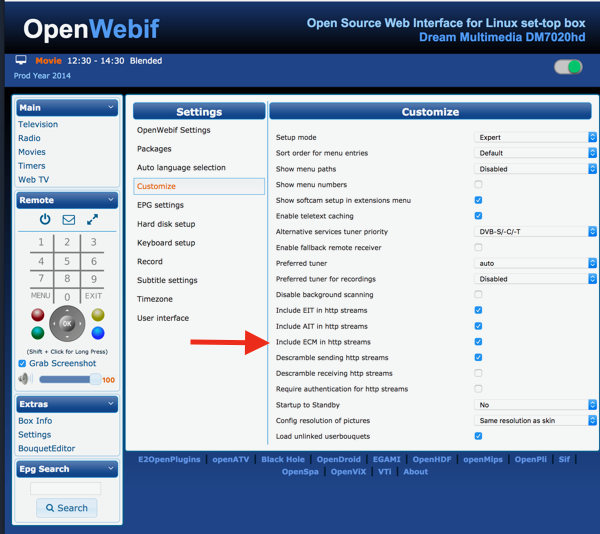Uncheck Include ECM in http streams
600x534 pixels.
click(478, 342)
